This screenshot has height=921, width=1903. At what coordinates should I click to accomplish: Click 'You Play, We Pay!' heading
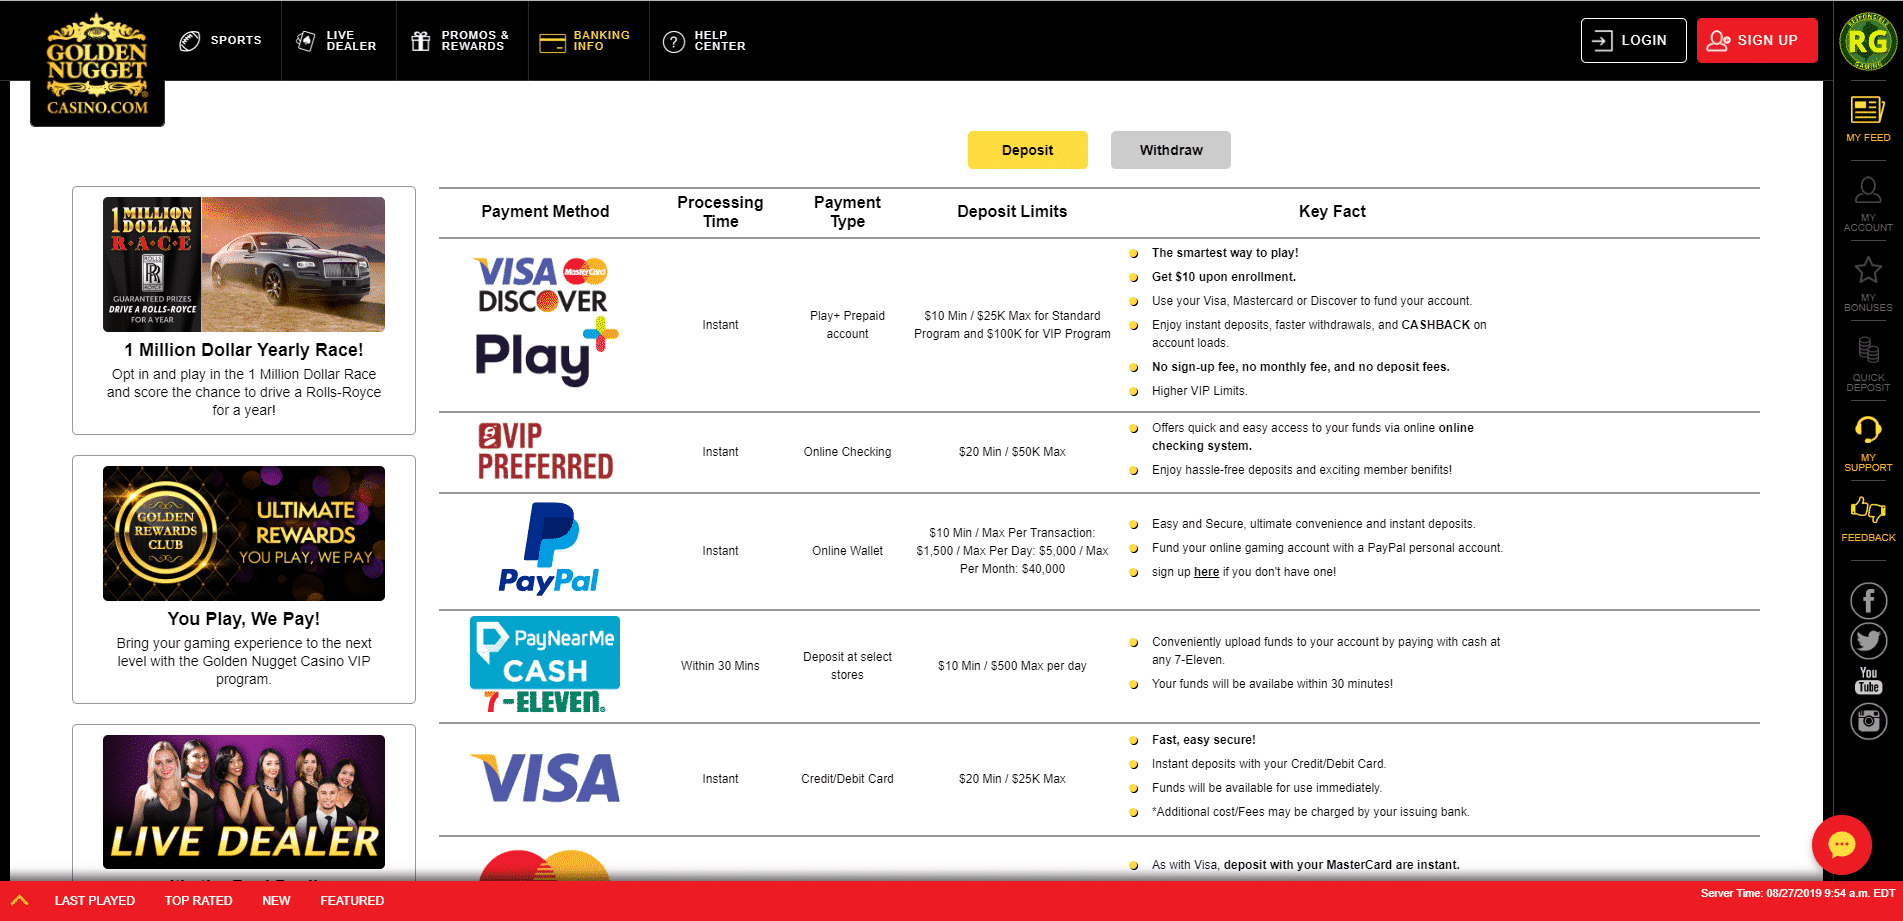click(x=244, y=619)
